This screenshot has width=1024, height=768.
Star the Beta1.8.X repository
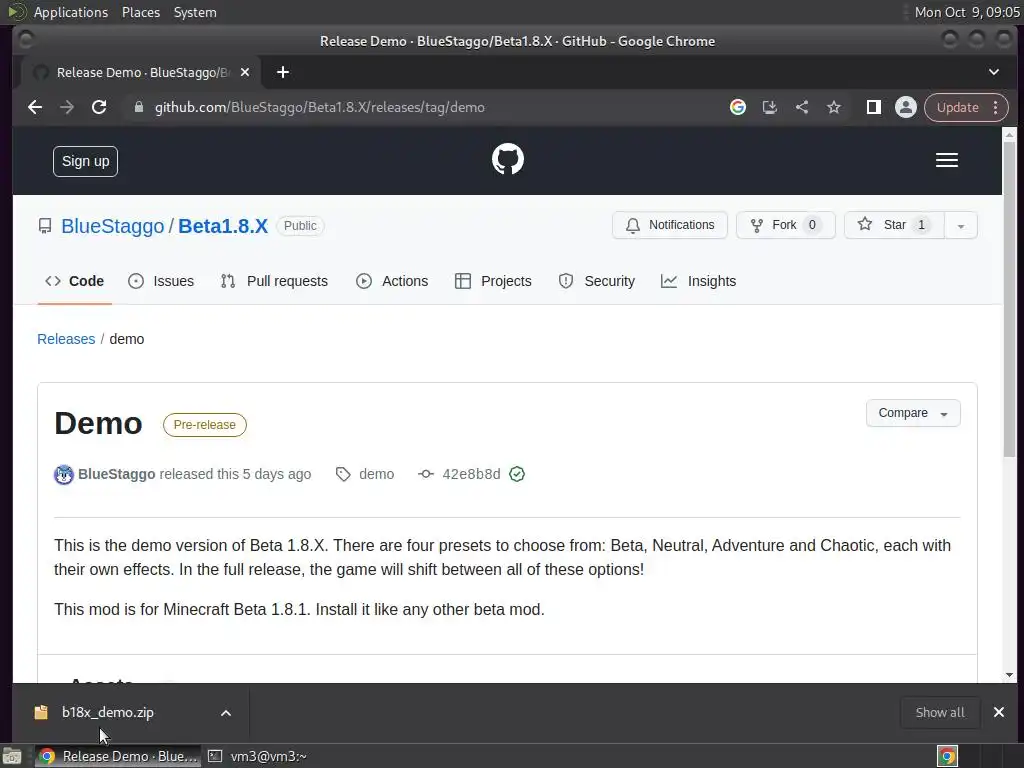tap(894, 225)
